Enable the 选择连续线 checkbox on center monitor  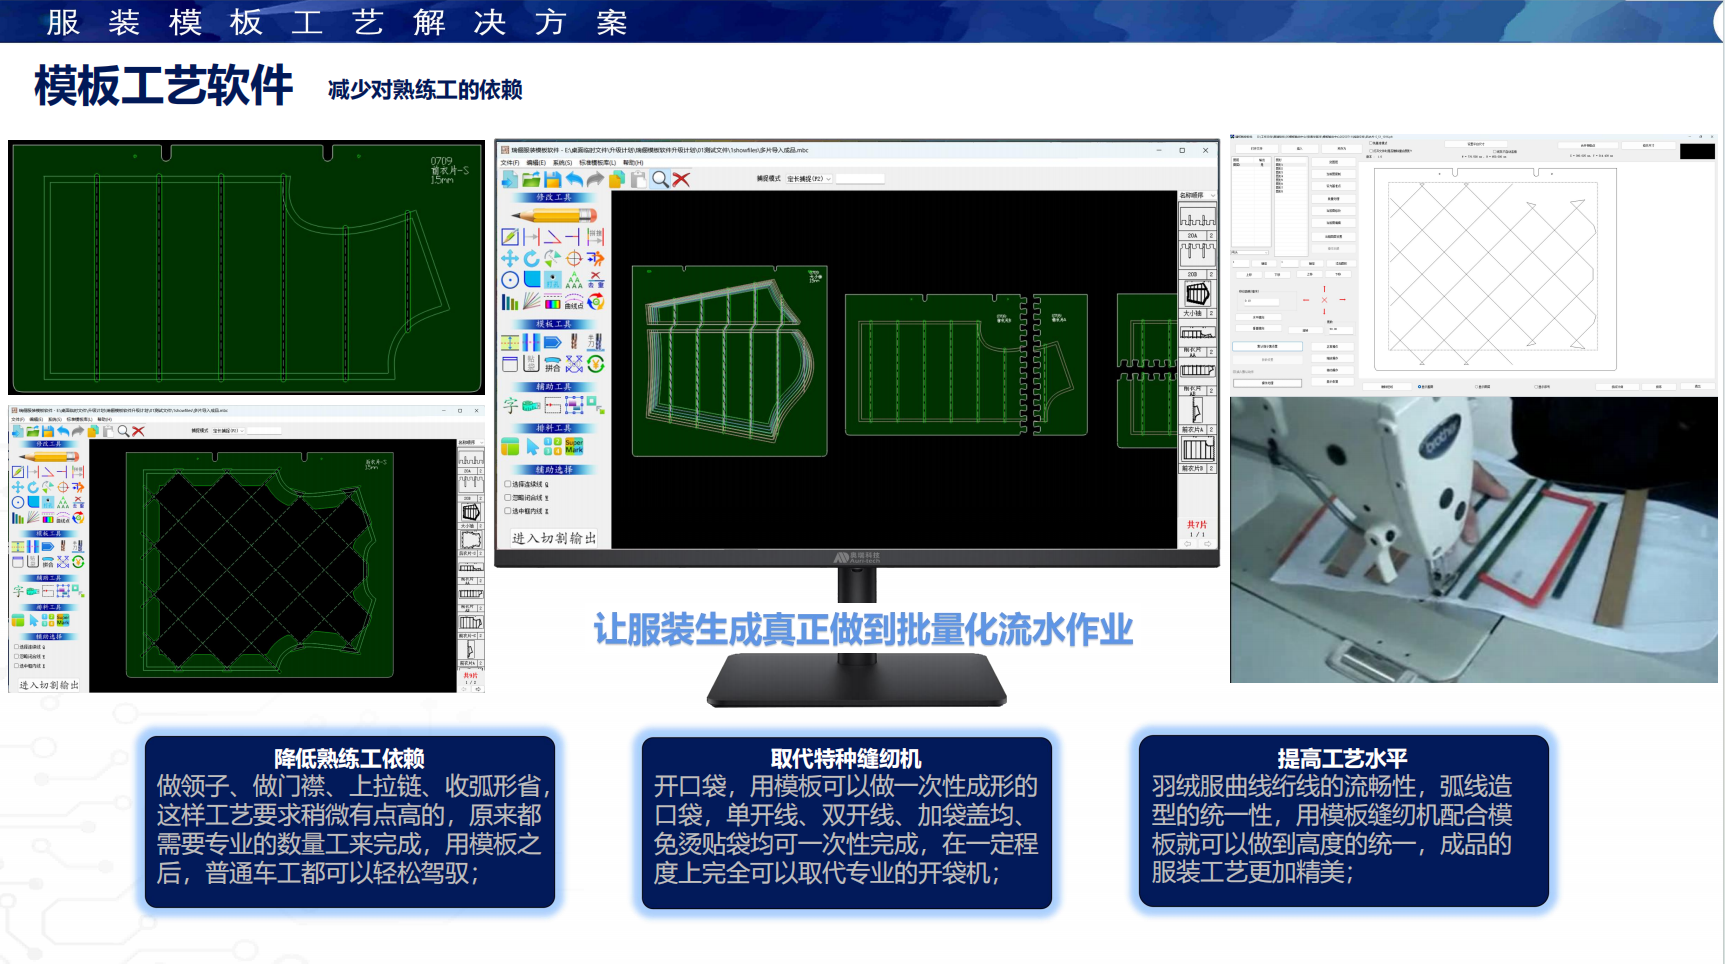click(508, 484)
